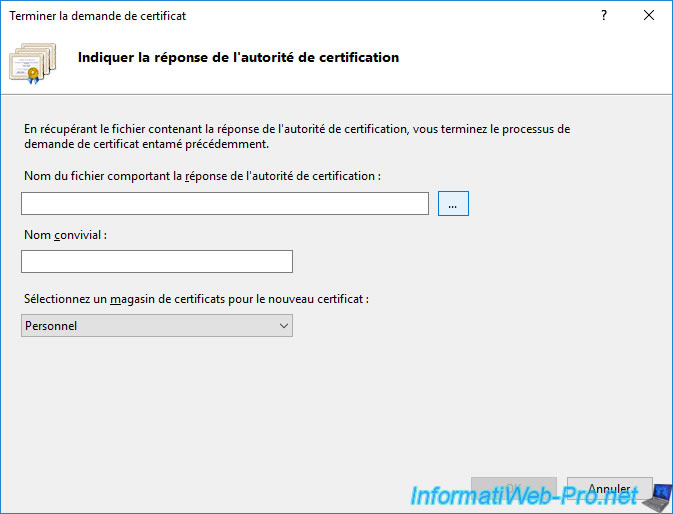Open the Personnel certificate store dropdown

click(157, 325)
